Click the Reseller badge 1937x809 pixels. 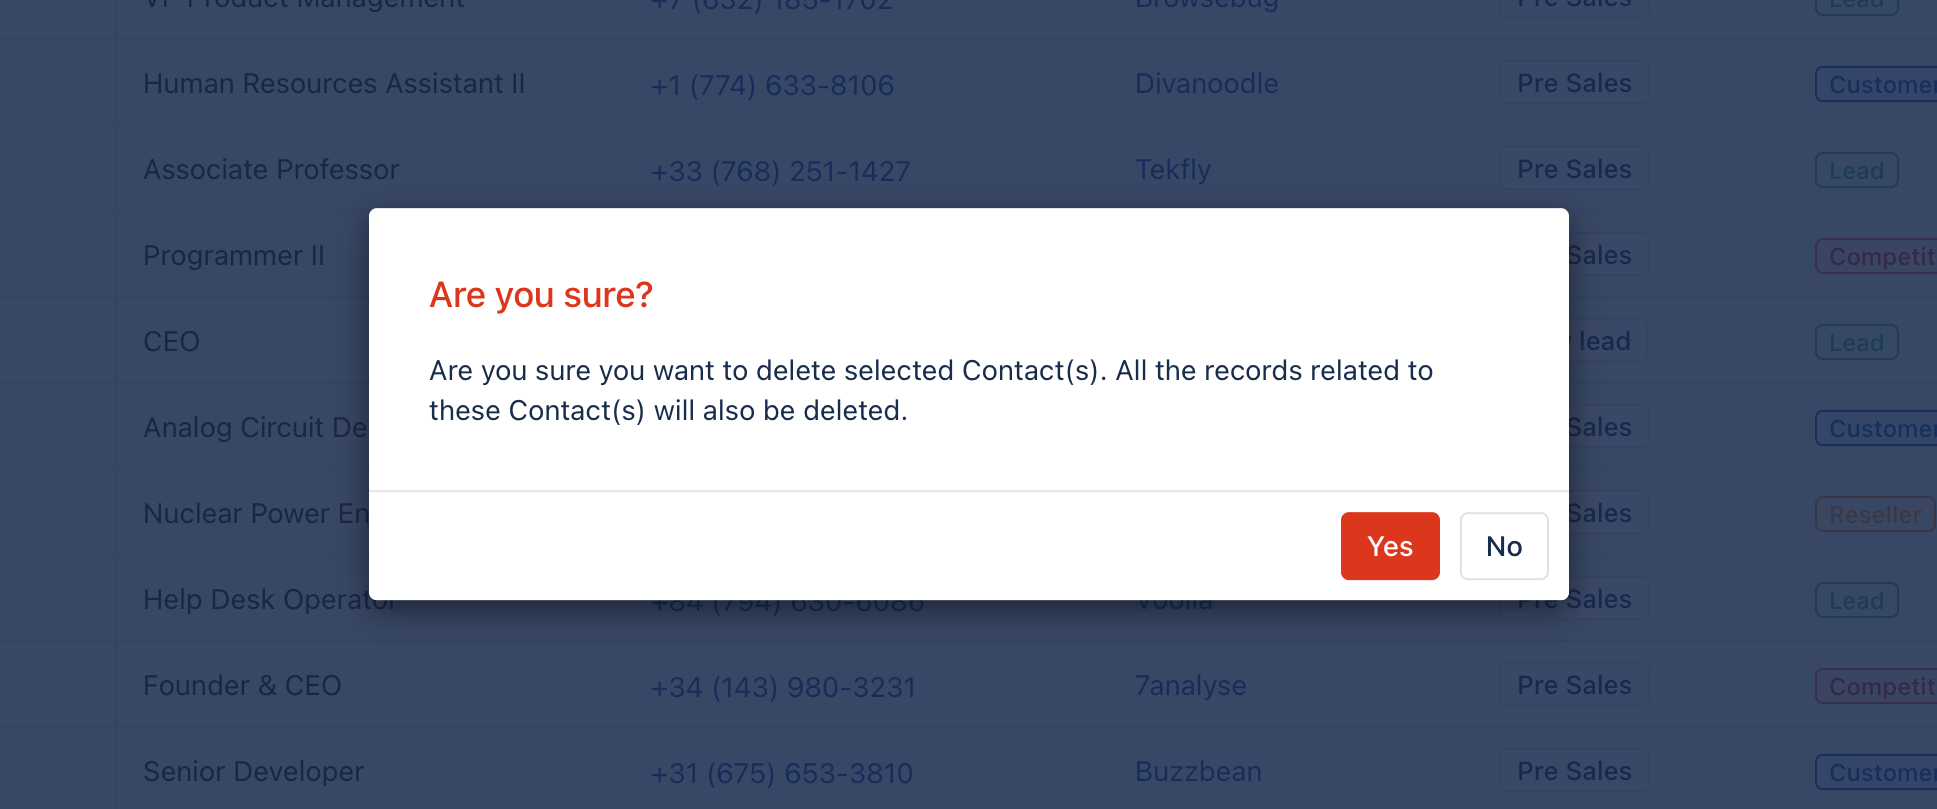(x=1875, y=515)
